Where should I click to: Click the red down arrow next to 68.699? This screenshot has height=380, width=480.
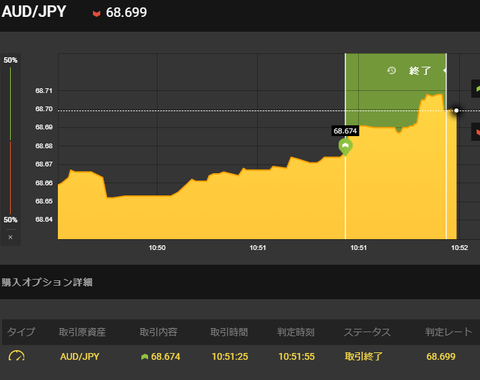click(96, 13)
